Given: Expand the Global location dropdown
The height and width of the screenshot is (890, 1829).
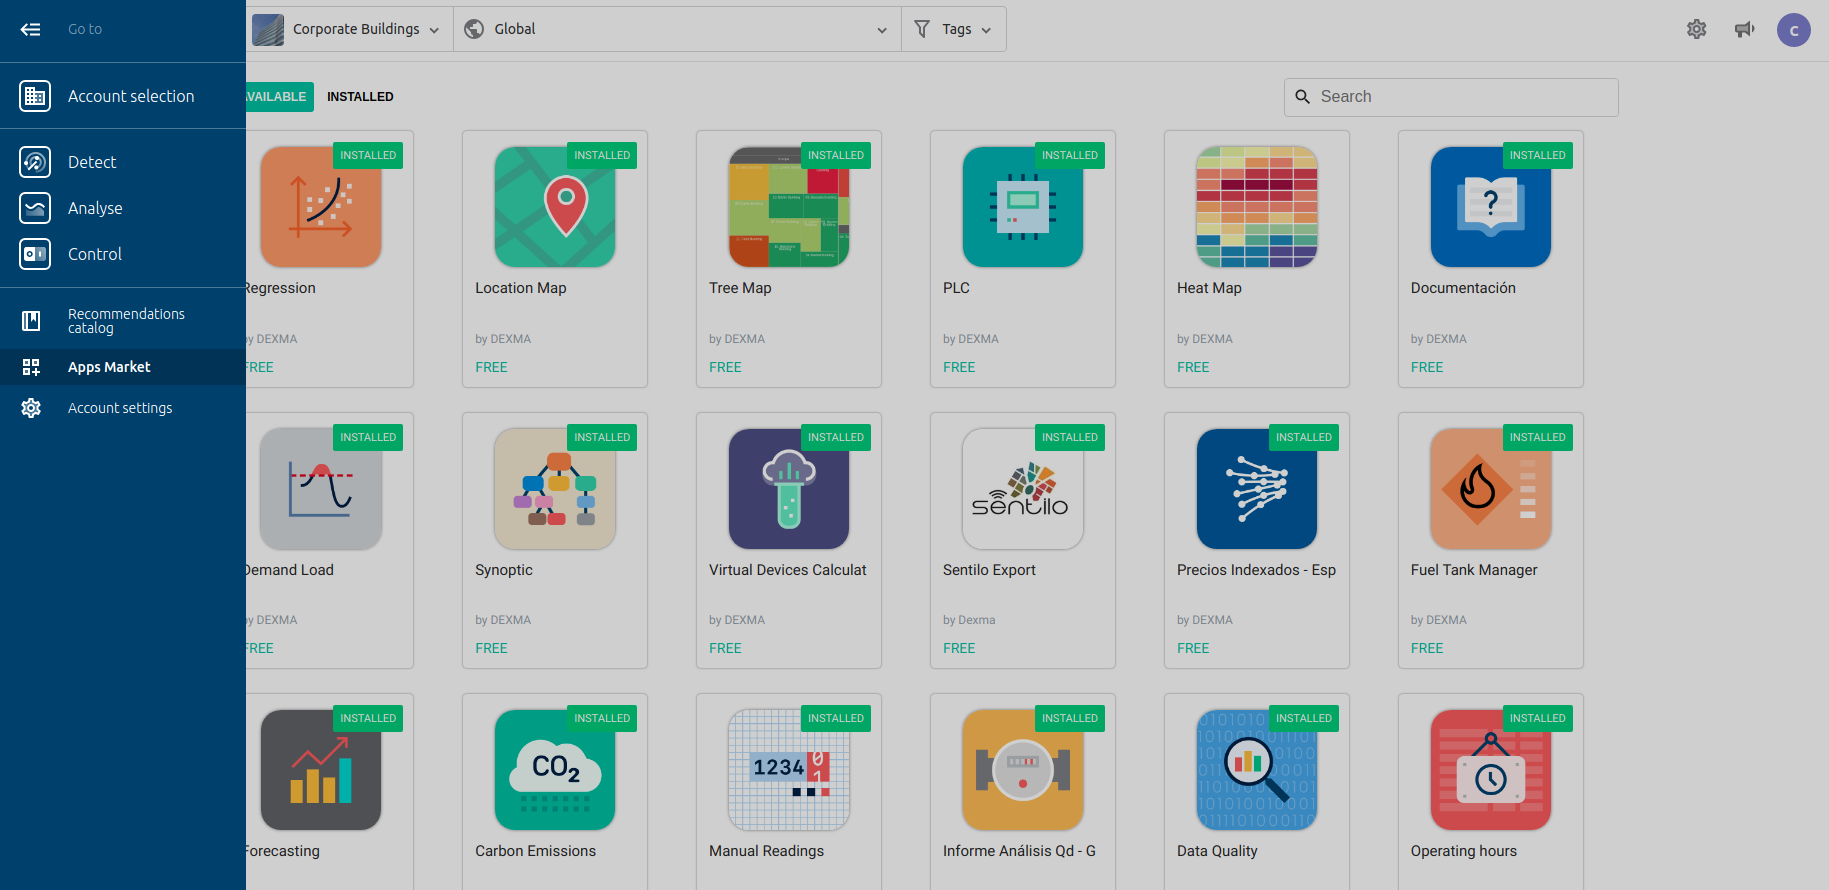Looking at the screenshot, I should (677, 29).
